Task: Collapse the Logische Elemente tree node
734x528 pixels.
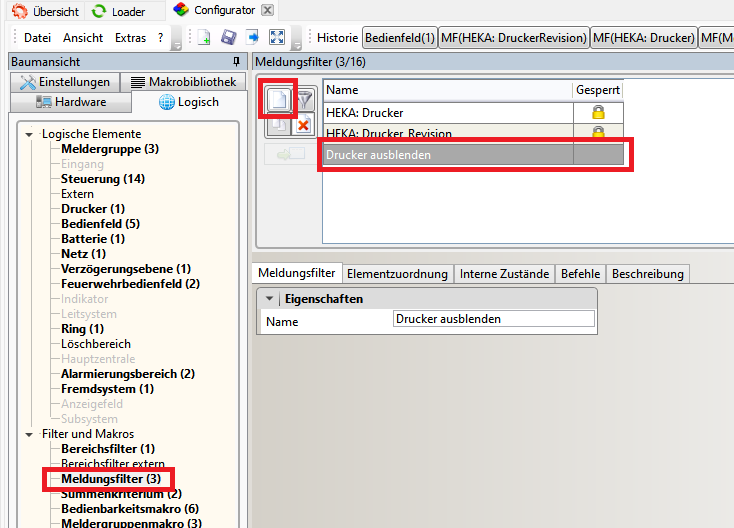Action: click(29, 134)
